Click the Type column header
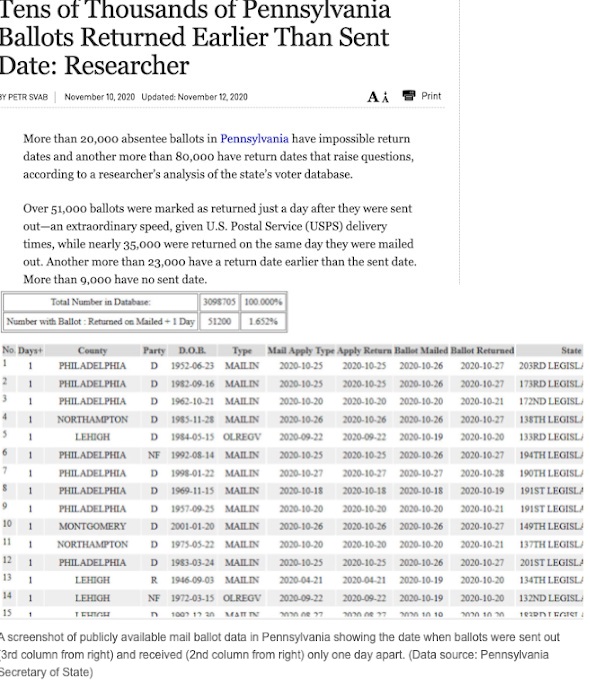 [242, 350]
